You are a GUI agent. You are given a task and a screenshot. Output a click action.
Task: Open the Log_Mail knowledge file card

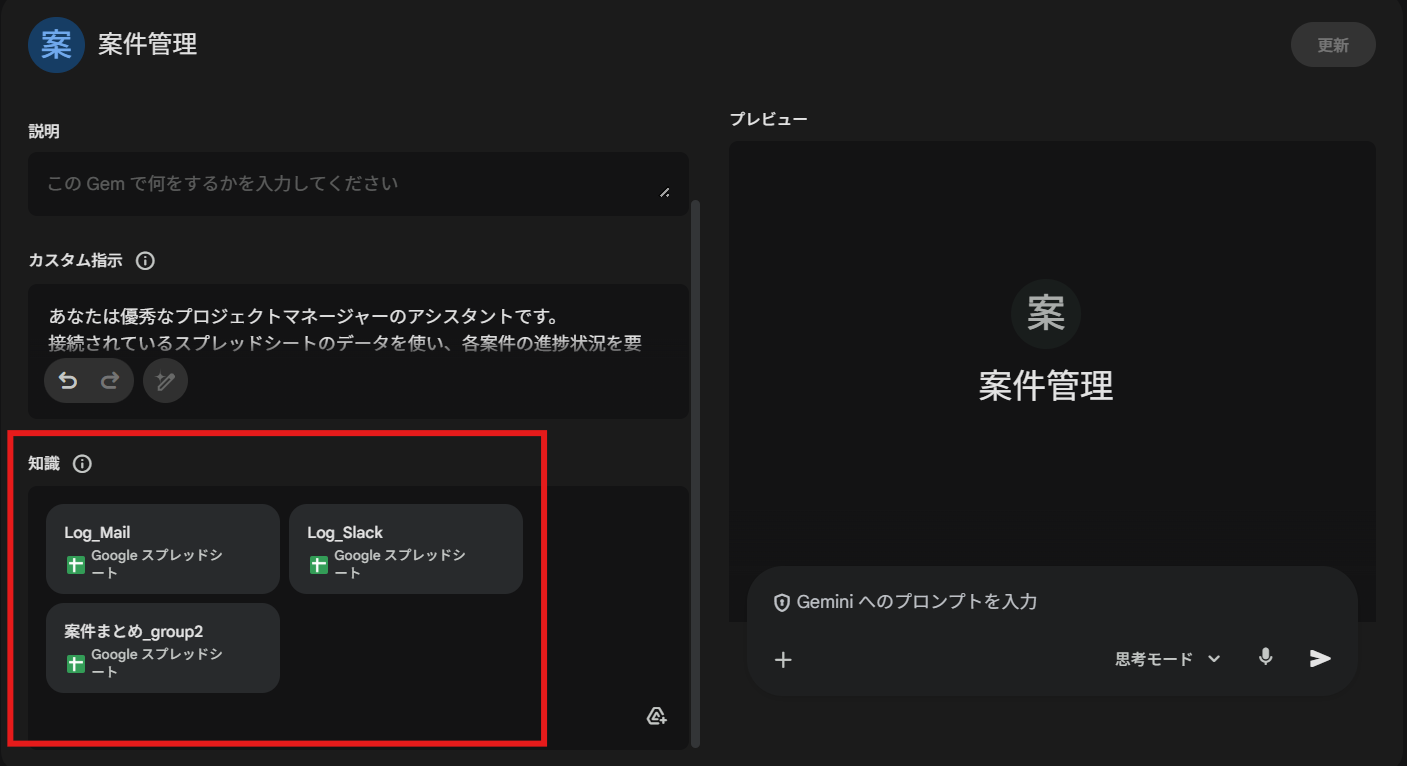[163, 549]
